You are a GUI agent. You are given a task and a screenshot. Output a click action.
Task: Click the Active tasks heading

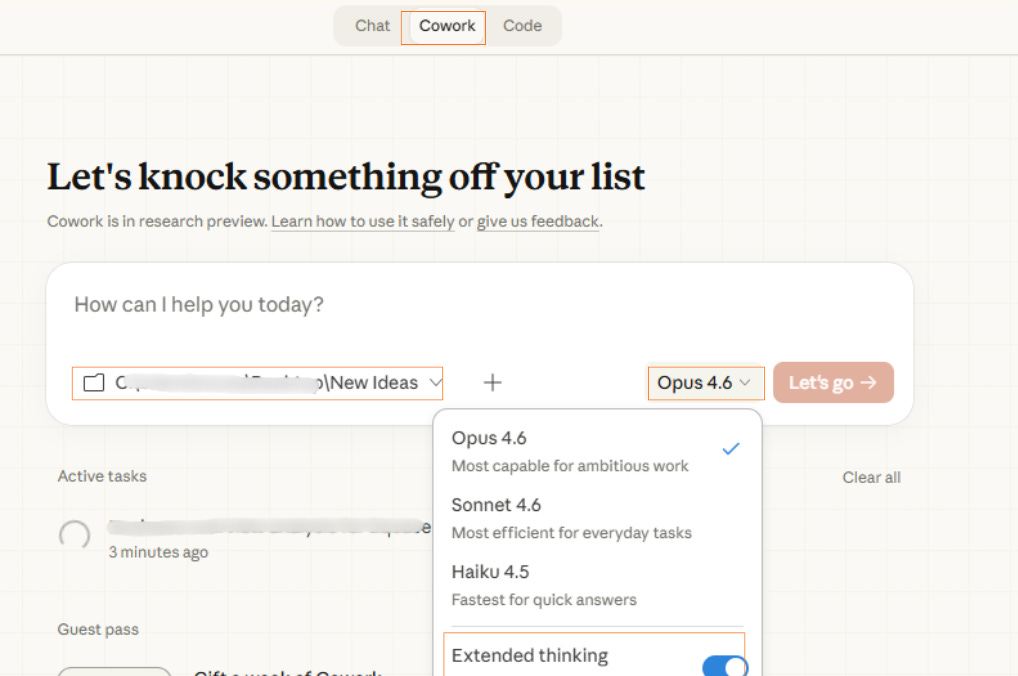(x=102, y=476)
